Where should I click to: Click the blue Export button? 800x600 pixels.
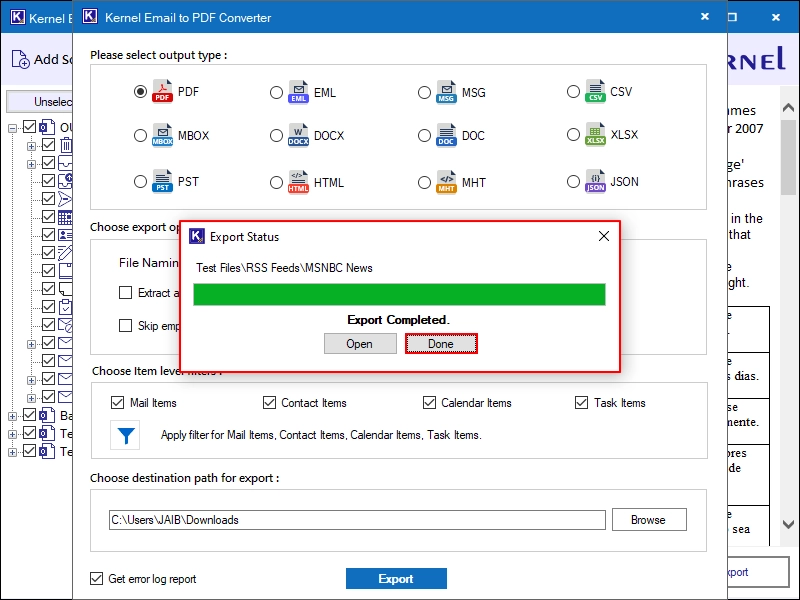(396, 579)
